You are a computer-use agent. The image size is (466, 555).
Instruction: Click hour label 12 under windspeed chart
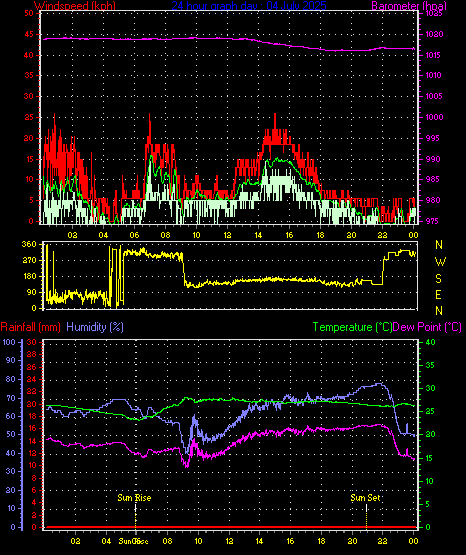coord(227,235)
